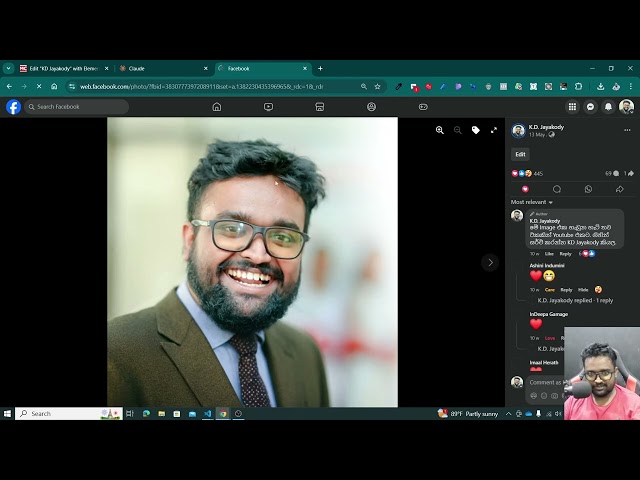Image resolution: width=640 pixels, height=480 pixels.
Task: Click the Search Facebook field
Action: 76,107
